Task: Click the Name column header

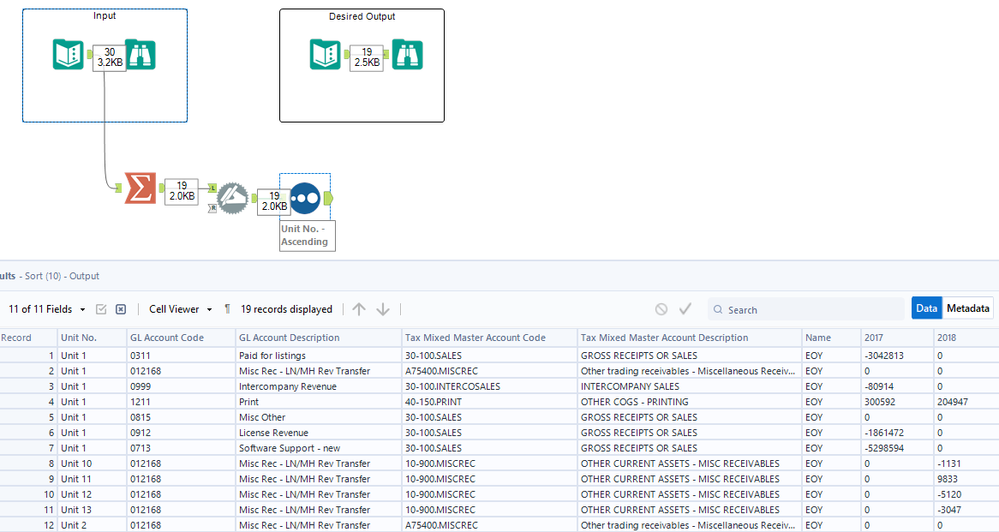Action: [831, 338]
